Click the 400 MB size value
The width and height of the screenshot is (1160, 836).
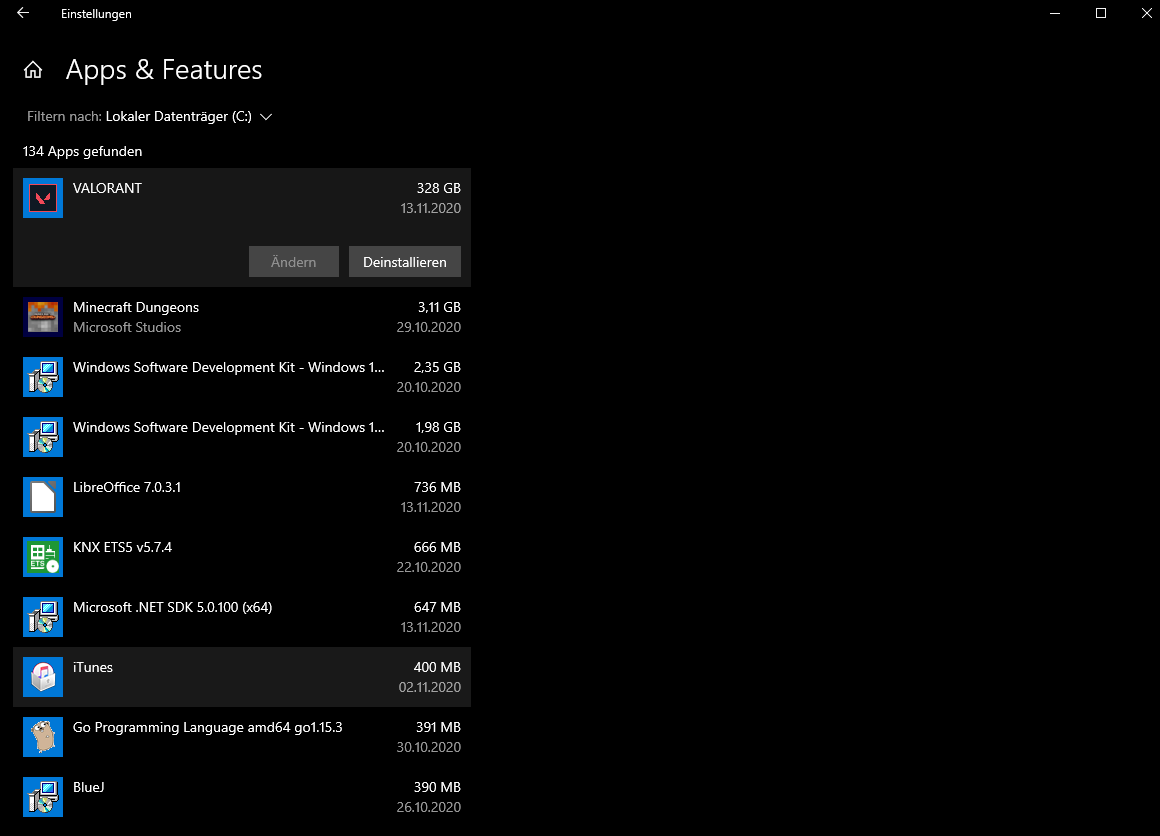click(437, 667)
